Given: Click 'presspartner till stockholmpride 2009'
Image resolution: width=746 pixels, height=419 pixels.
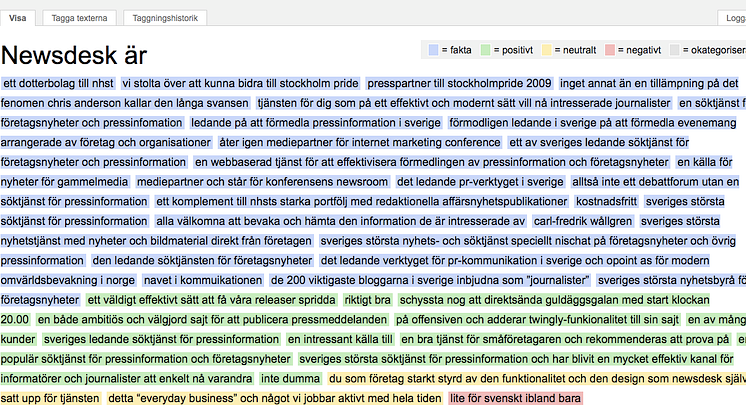Looking at the screenshot, I should click(x=459, y=83).
